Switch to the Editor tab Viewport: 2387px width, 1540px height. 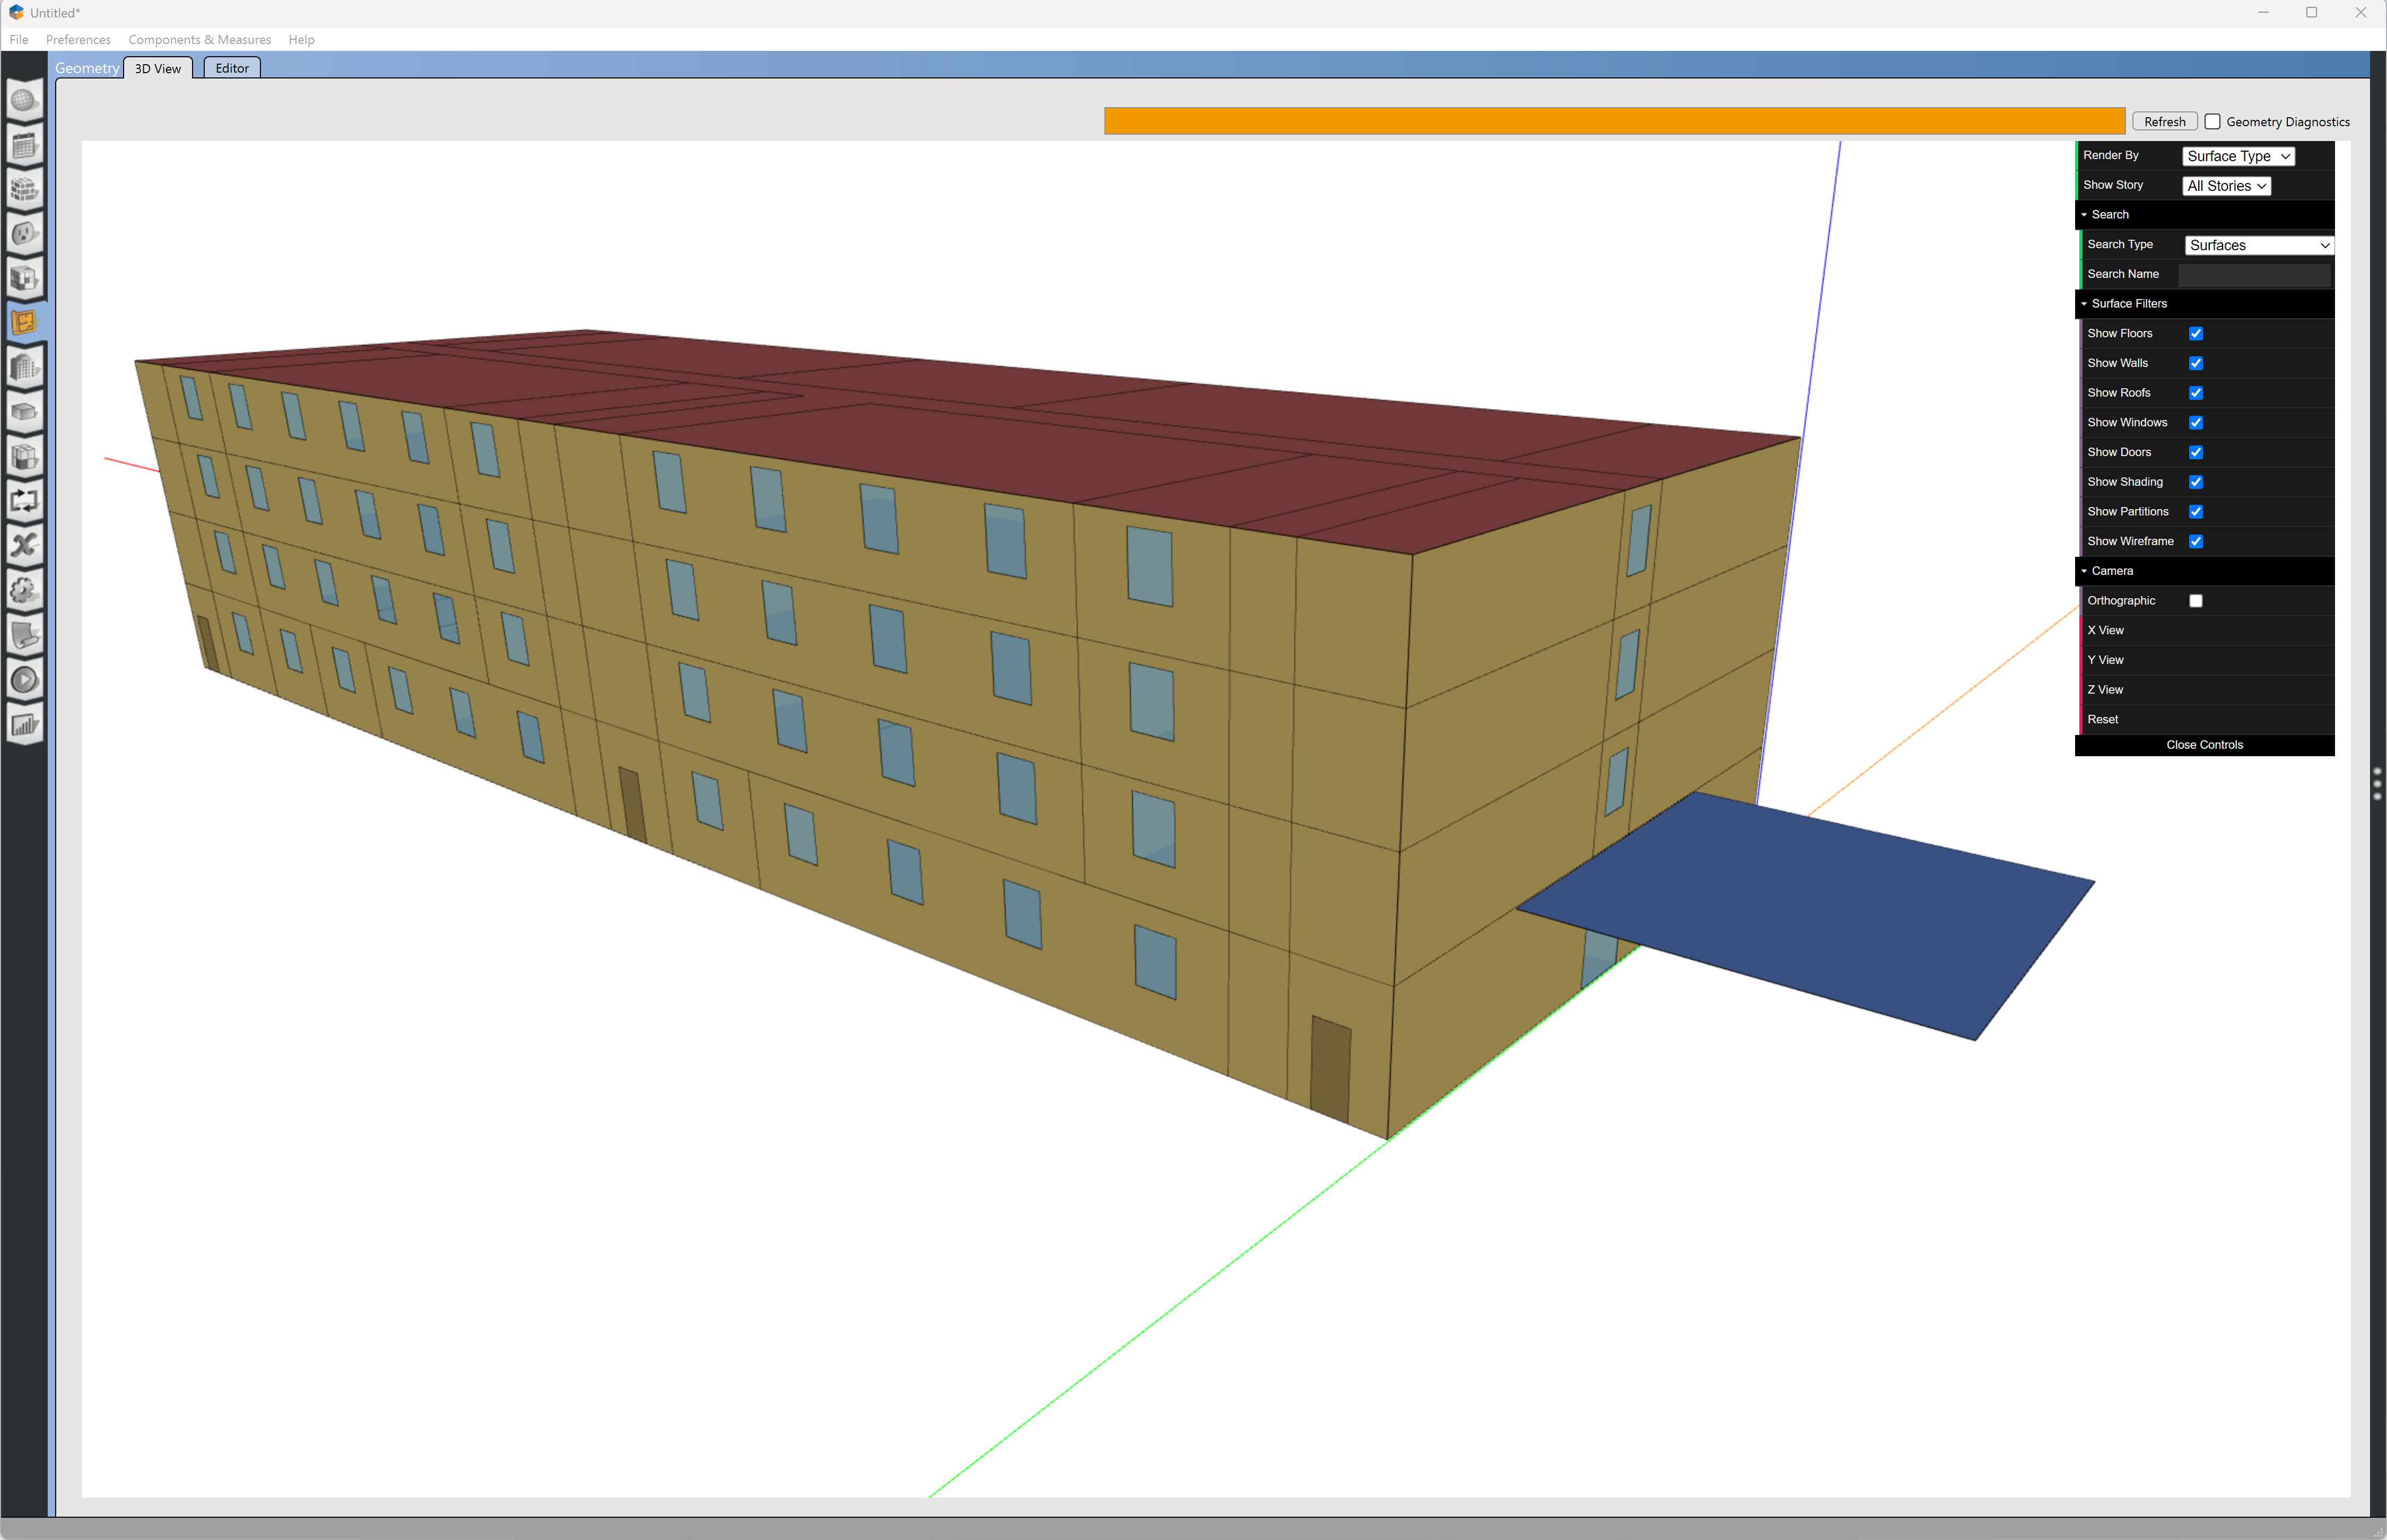[x=232, y=68]
